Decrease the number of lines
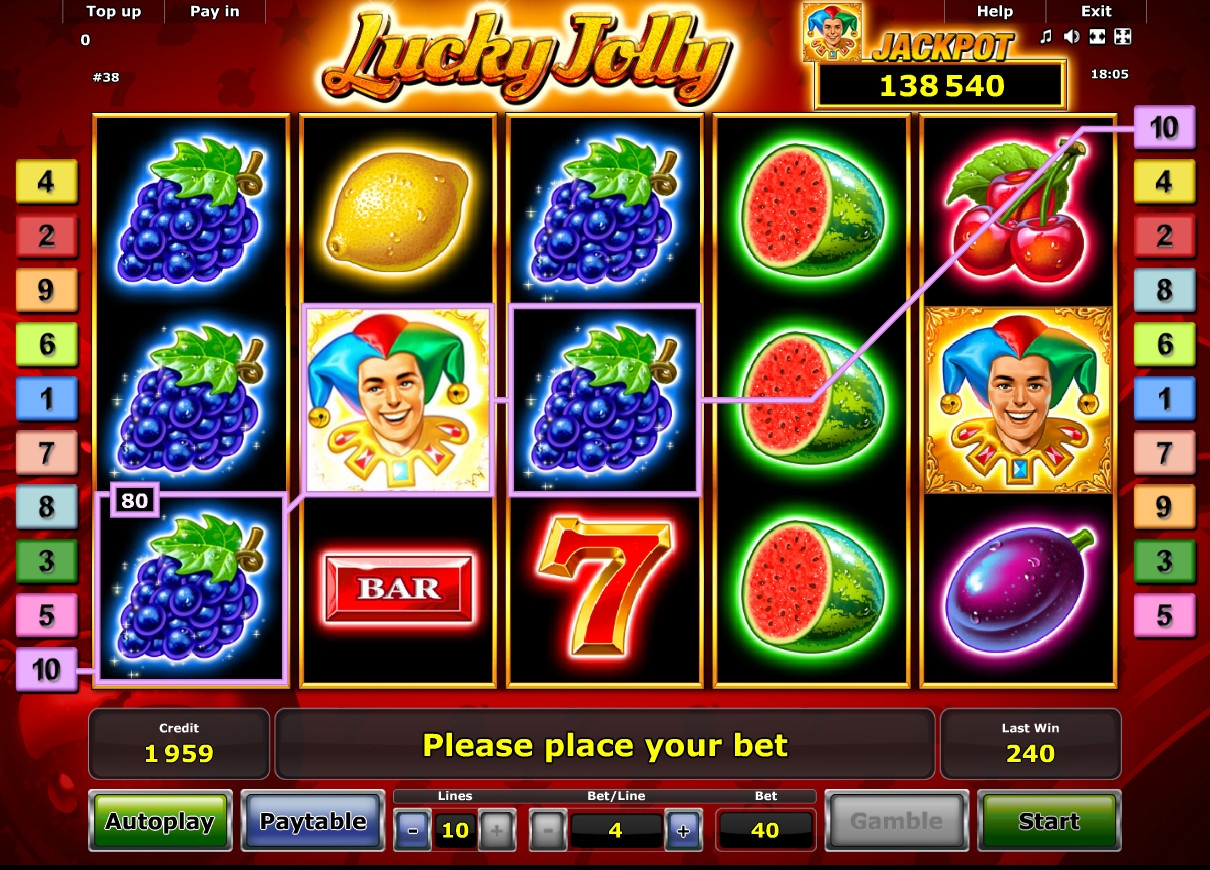The image size is (1210, 870). coord(413,831)
